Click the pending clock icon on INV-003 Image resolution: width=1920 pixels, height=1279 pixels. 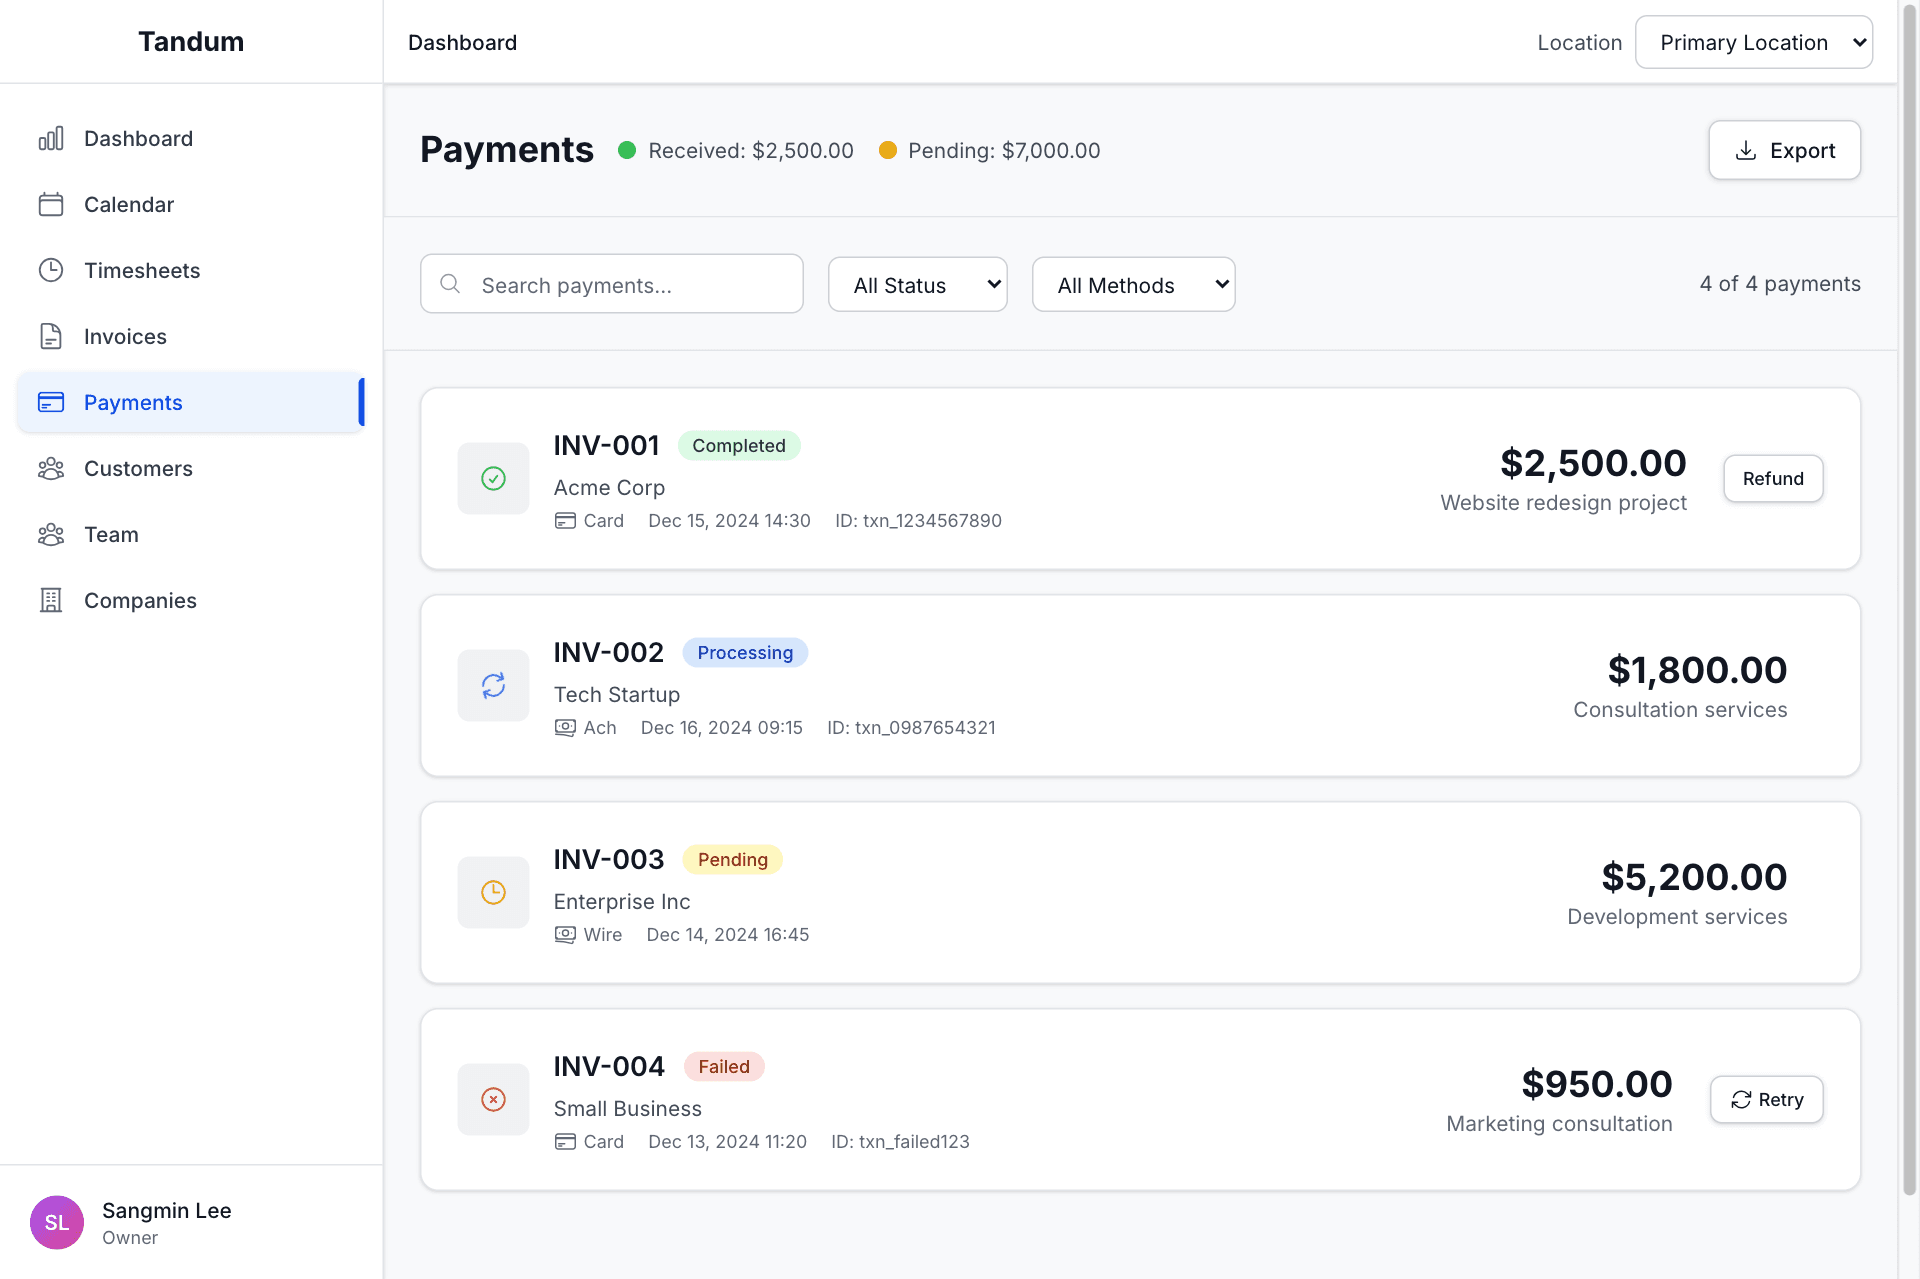493,893
